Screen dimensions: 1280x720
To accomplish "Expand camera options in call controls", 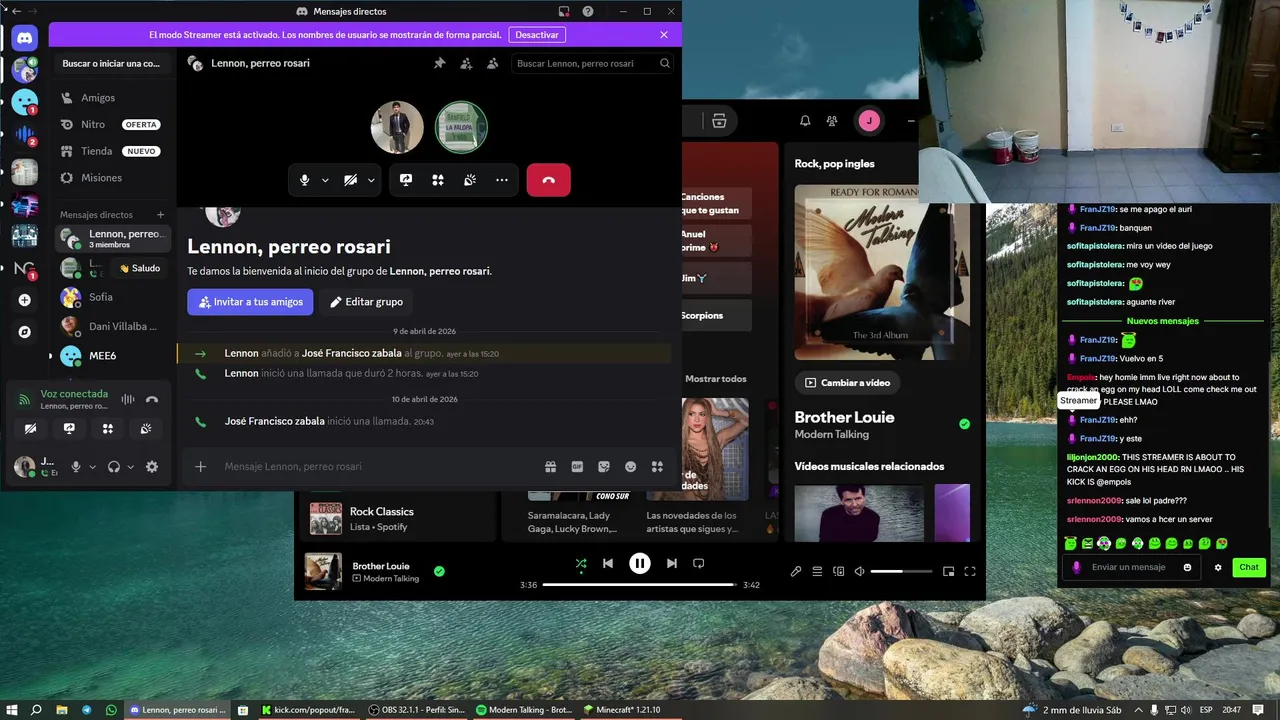I will click(371, 180).
